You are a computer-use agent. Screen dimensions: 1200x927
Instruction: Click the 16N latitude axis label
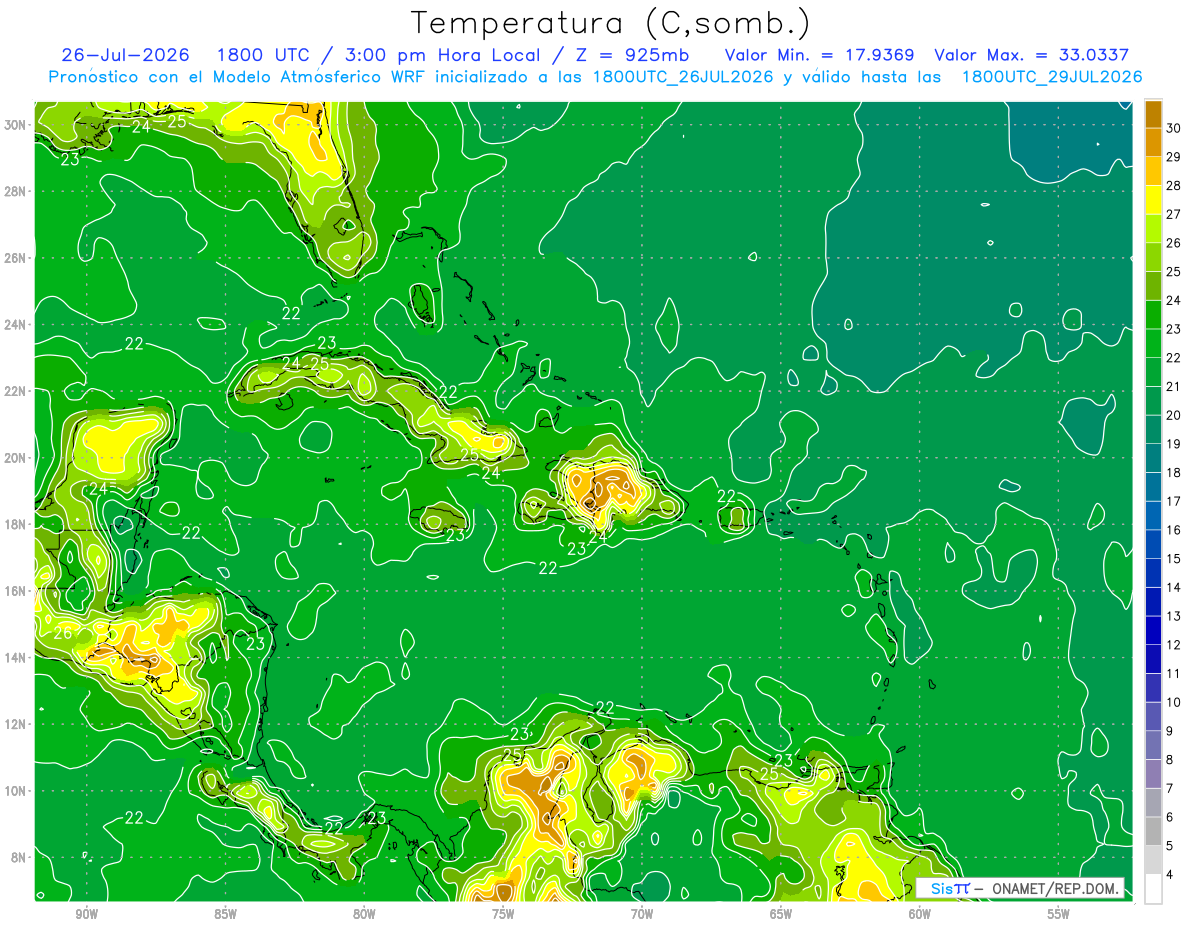(x=15, y=591)
